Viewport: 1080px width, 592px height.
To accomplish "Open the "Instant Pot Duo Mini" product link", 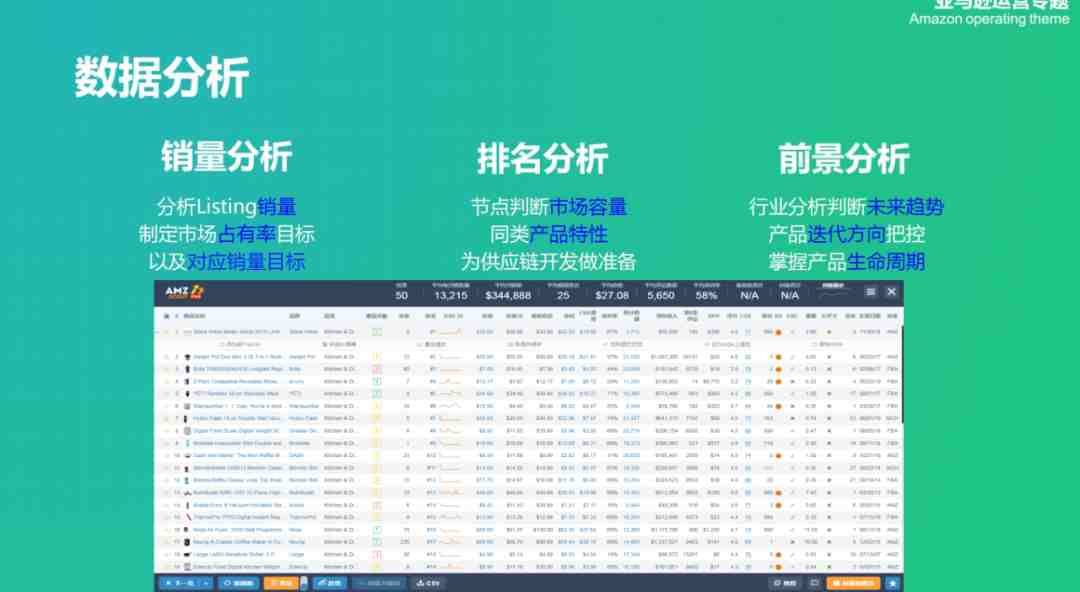I will [238, 357].
